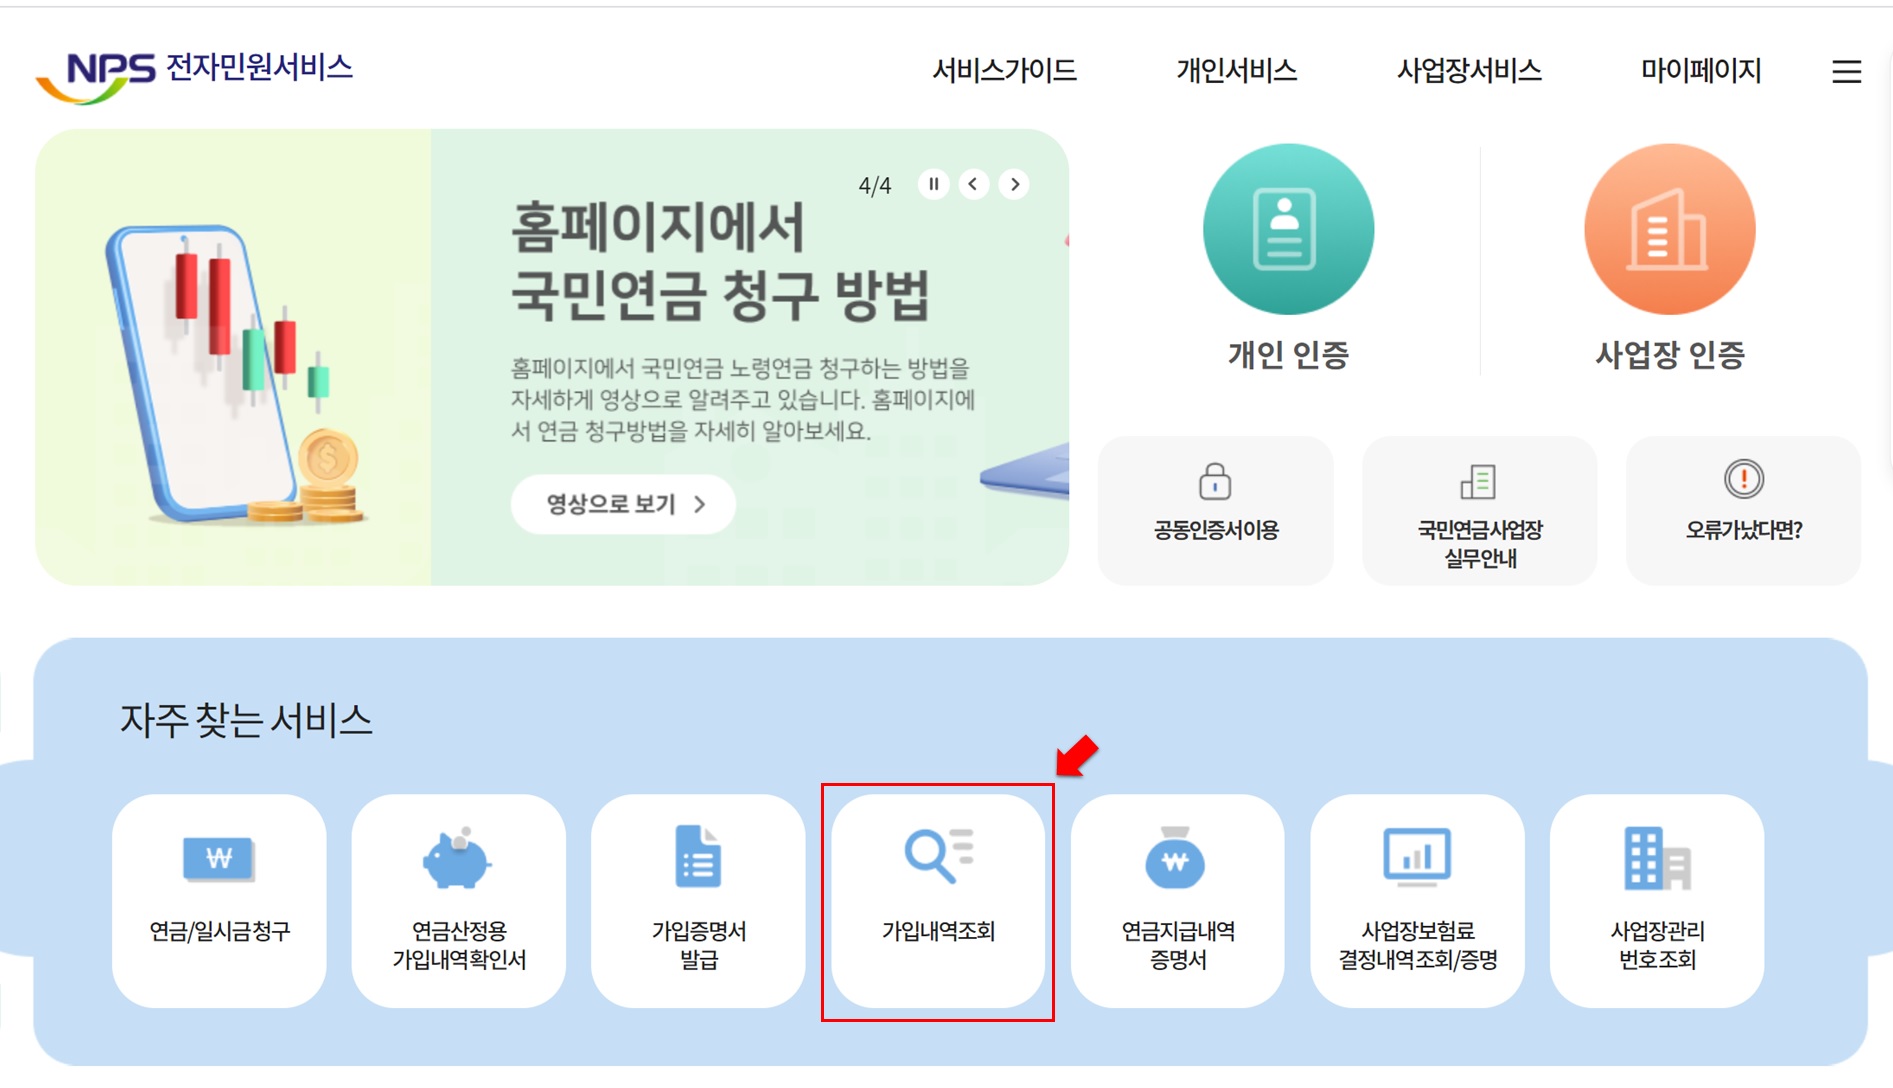The height and width of the screenshot is (1088, 1893).
Task: Expand the hamburger navigation menu
Action: point(1845,71)
